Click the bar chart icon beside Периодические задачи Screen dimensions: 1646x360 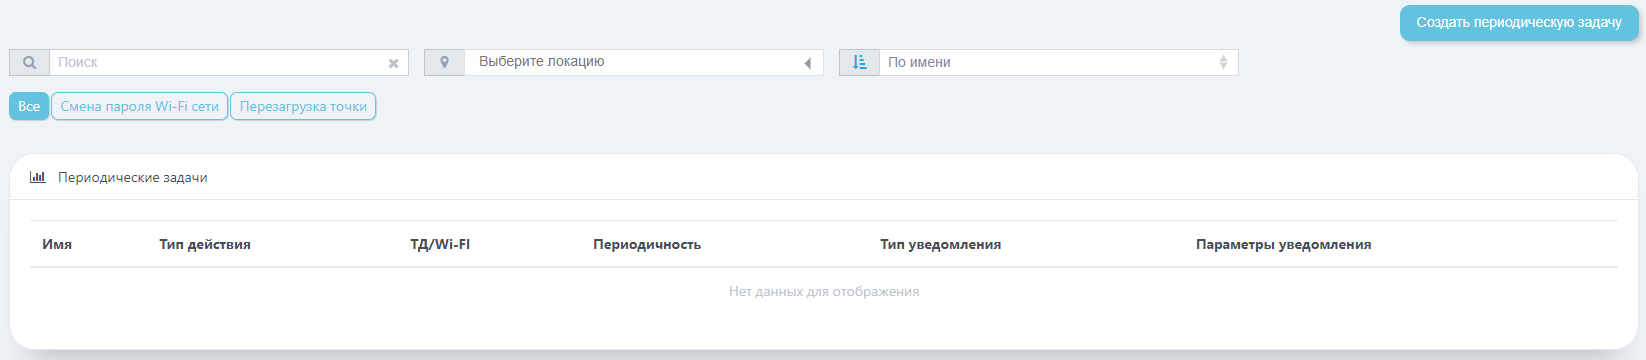(38, 177)
